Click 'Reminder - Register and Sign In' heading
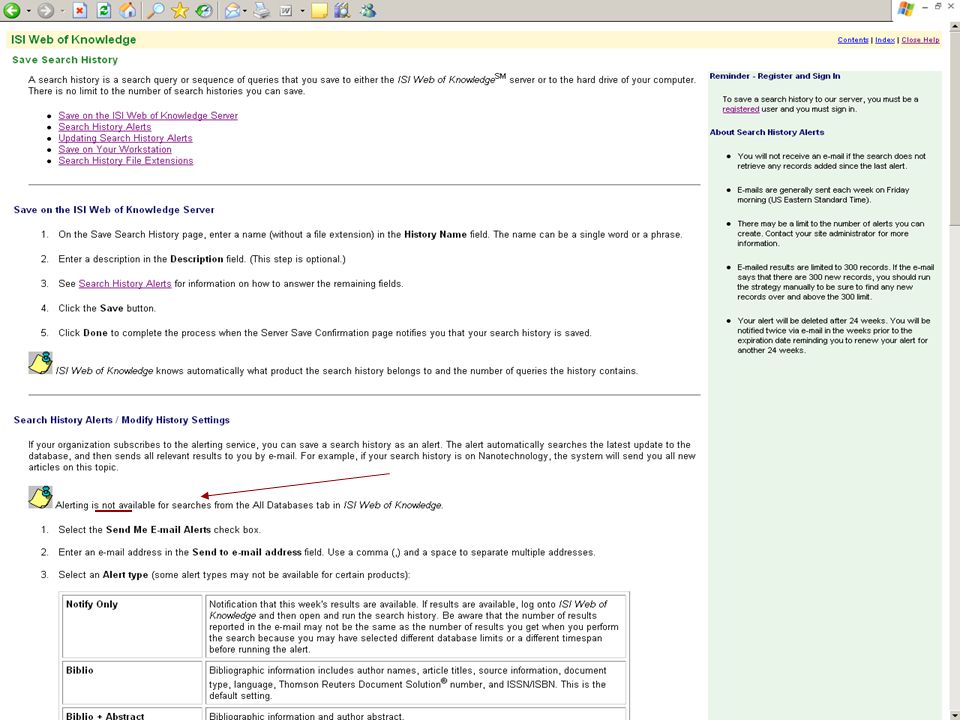The height and width of the screenshot is (720, 960). coord(774,77)
